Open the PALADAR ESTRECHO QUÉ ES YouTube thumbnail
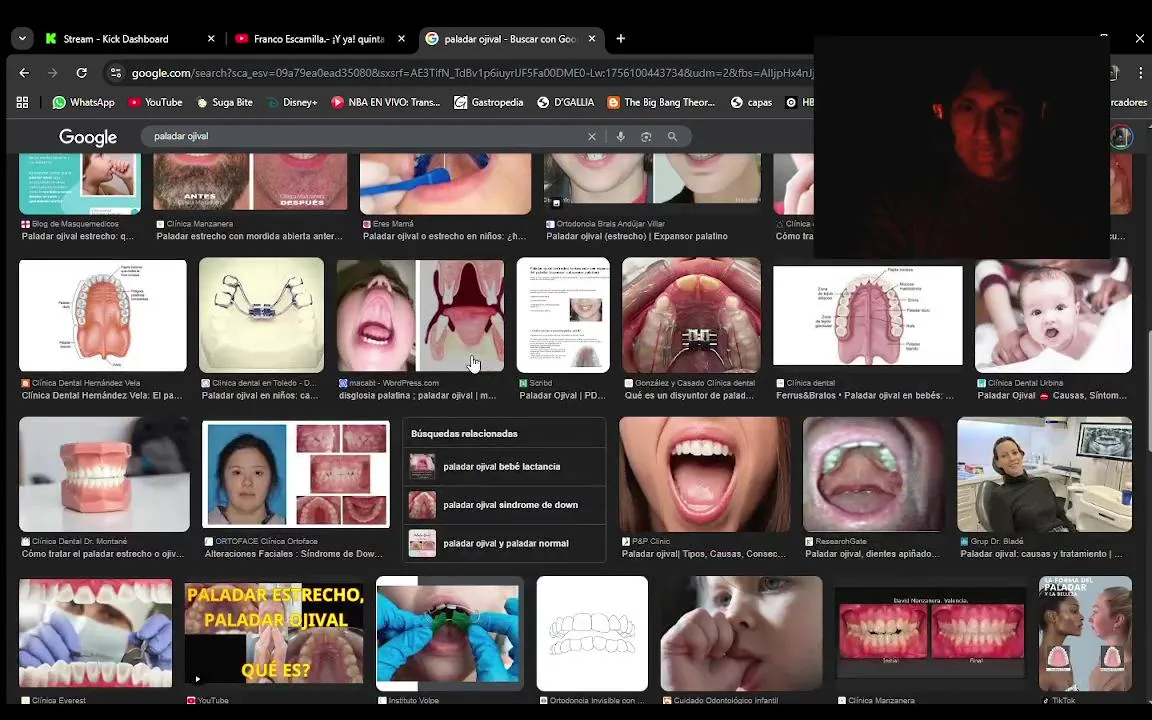This screenshot has width=1152, height=720. pyautogui.click(x=274, y=633)
